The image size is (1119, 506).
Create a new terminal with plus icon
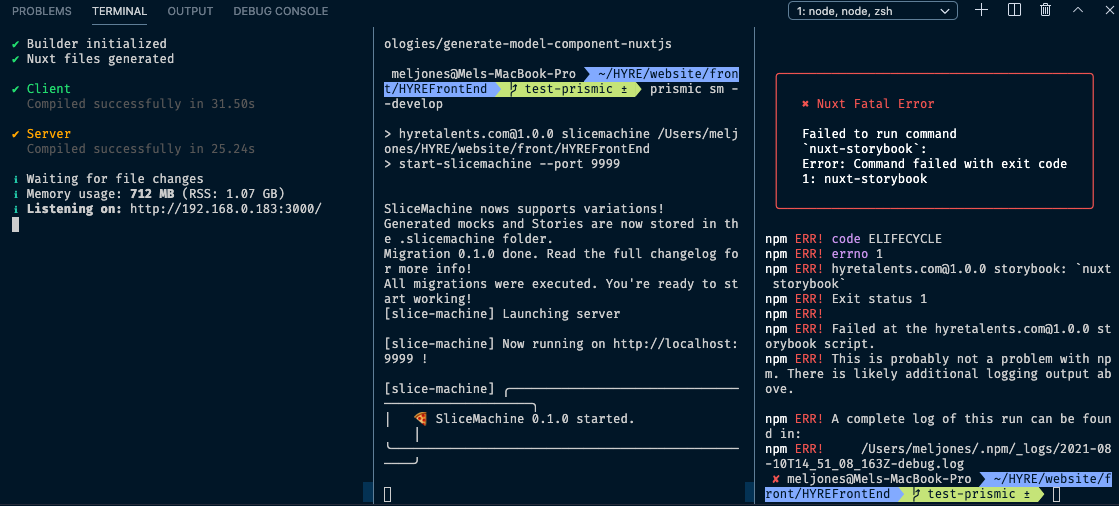coord(981,10)
